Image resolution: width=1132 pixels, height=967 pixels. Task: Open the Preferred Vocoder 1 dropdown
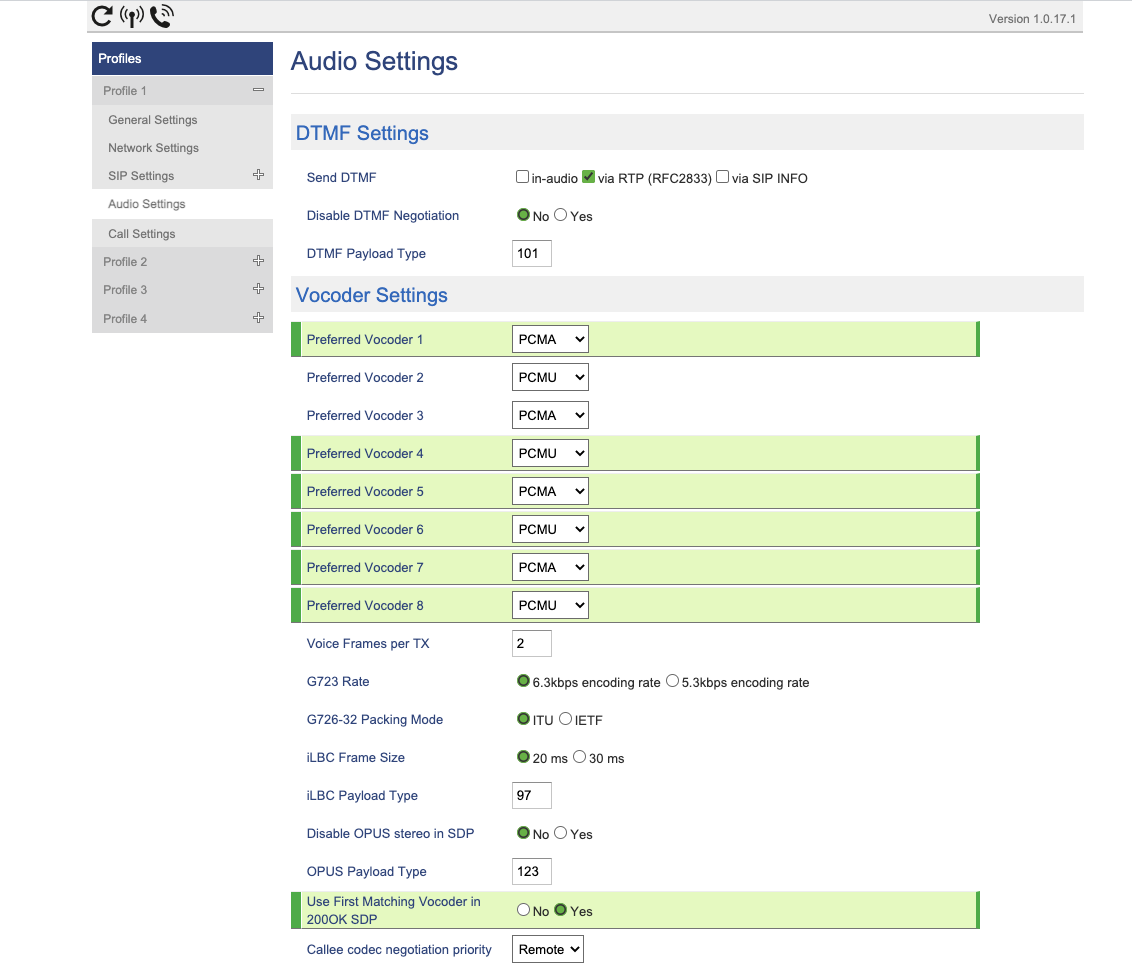pos(550,339)
